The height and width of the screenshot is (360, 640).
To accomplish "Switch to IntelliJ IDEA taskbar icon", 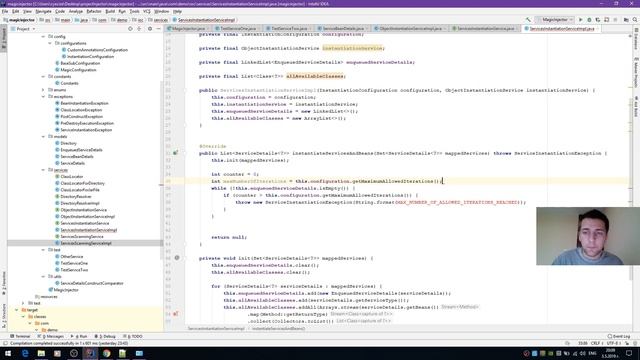I will coord(90,353).
